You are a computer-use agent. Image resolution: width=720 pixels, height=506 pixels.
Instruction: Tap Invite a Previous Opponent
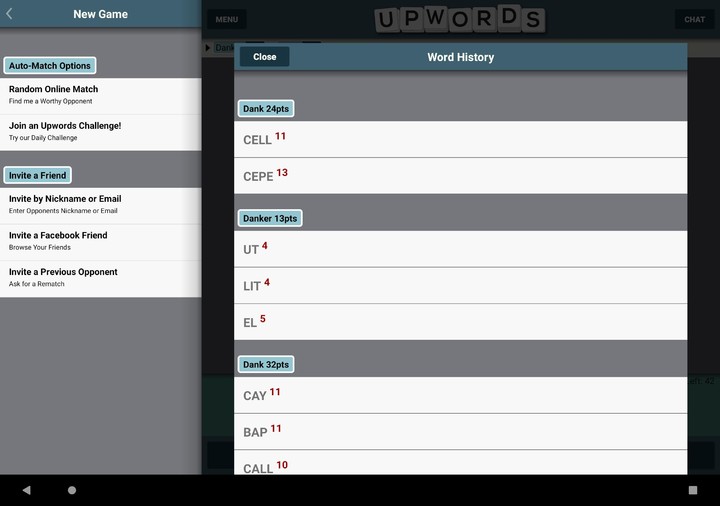point(100,277)
